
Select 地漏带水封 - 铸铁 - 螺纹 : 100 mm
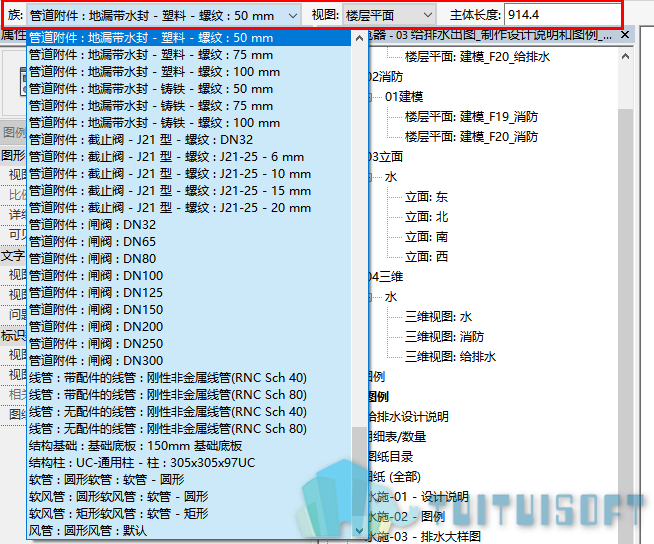pos(189,123)
